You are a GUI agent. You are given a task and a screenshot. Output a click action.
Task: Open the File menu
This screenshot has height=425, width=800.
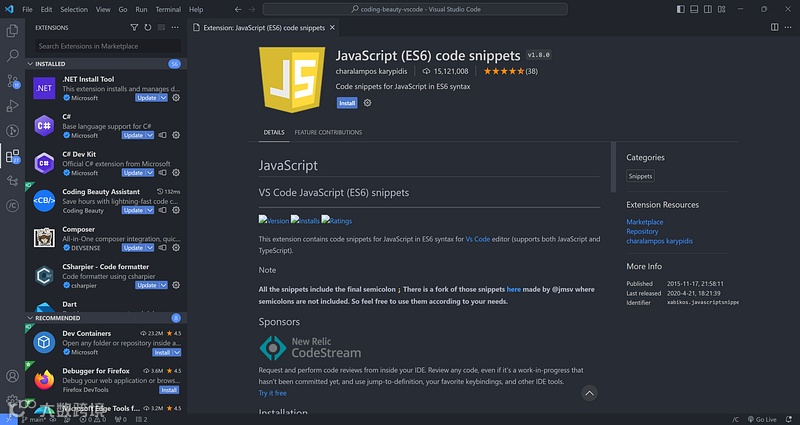tap(28, 9)
